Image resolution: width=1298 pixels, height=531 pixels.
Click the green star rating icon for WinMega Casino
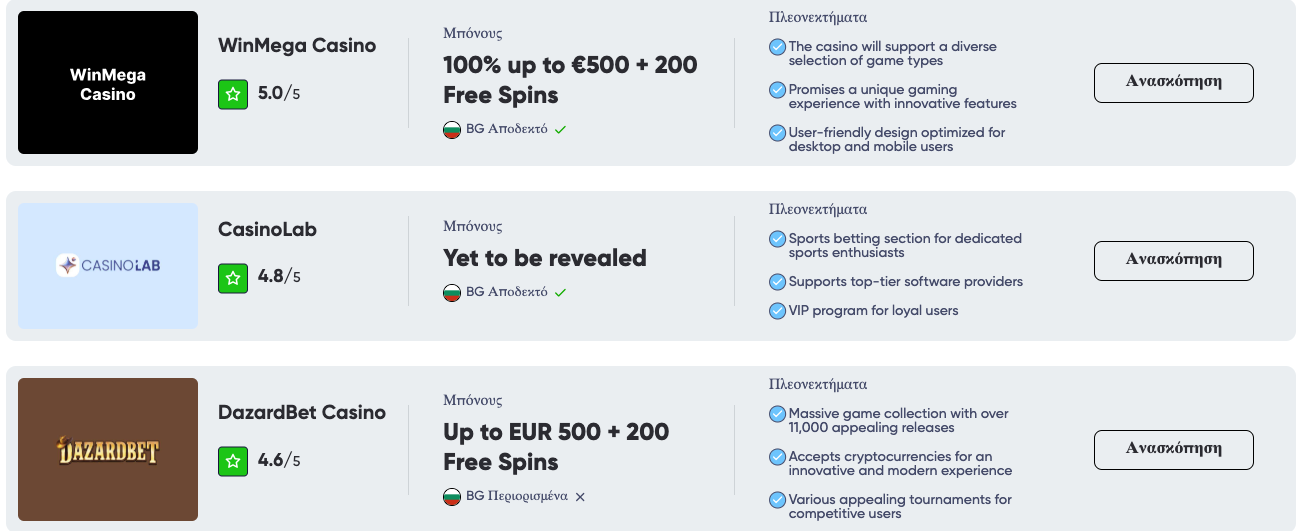[x=233, y=94]
